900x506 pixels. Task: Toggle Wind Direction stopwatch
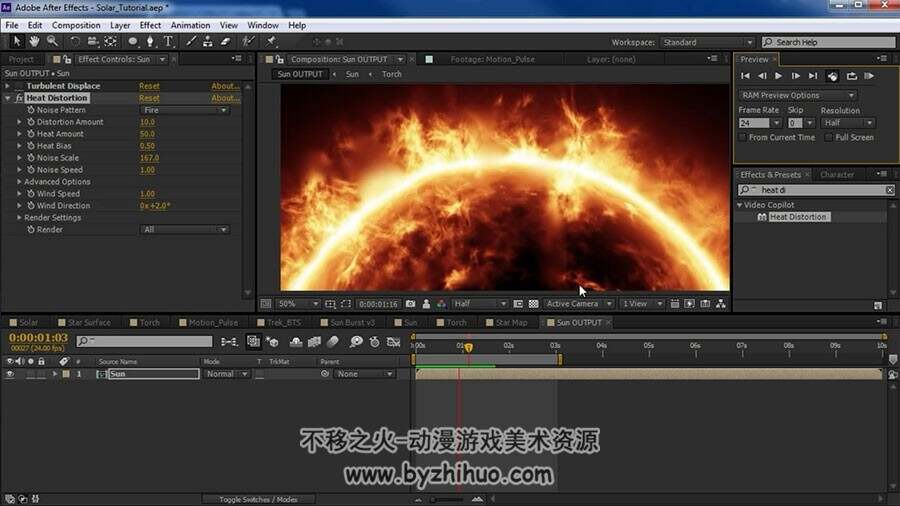click(31, 205)
